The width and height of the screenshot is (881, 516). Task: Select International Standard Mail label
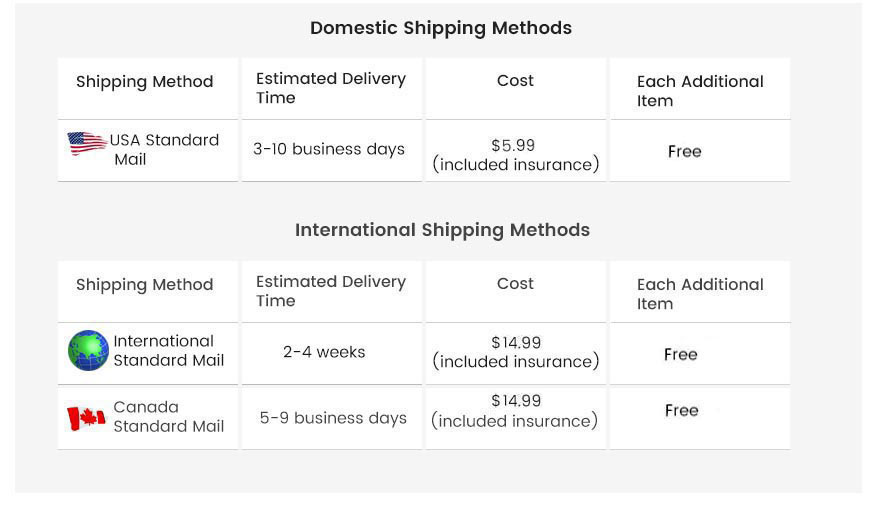168,351
